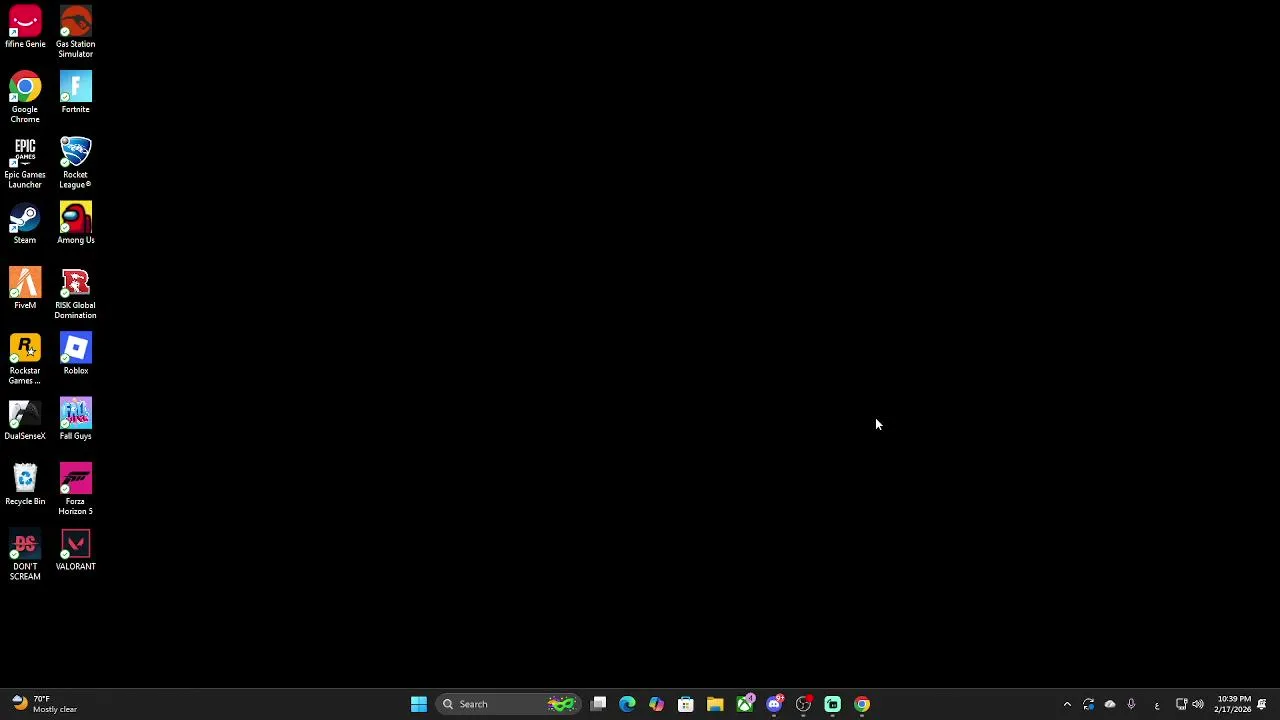The image size is (1280, 720).
Task: Select the Recycle Bin desktop icon
Action: 25,485
